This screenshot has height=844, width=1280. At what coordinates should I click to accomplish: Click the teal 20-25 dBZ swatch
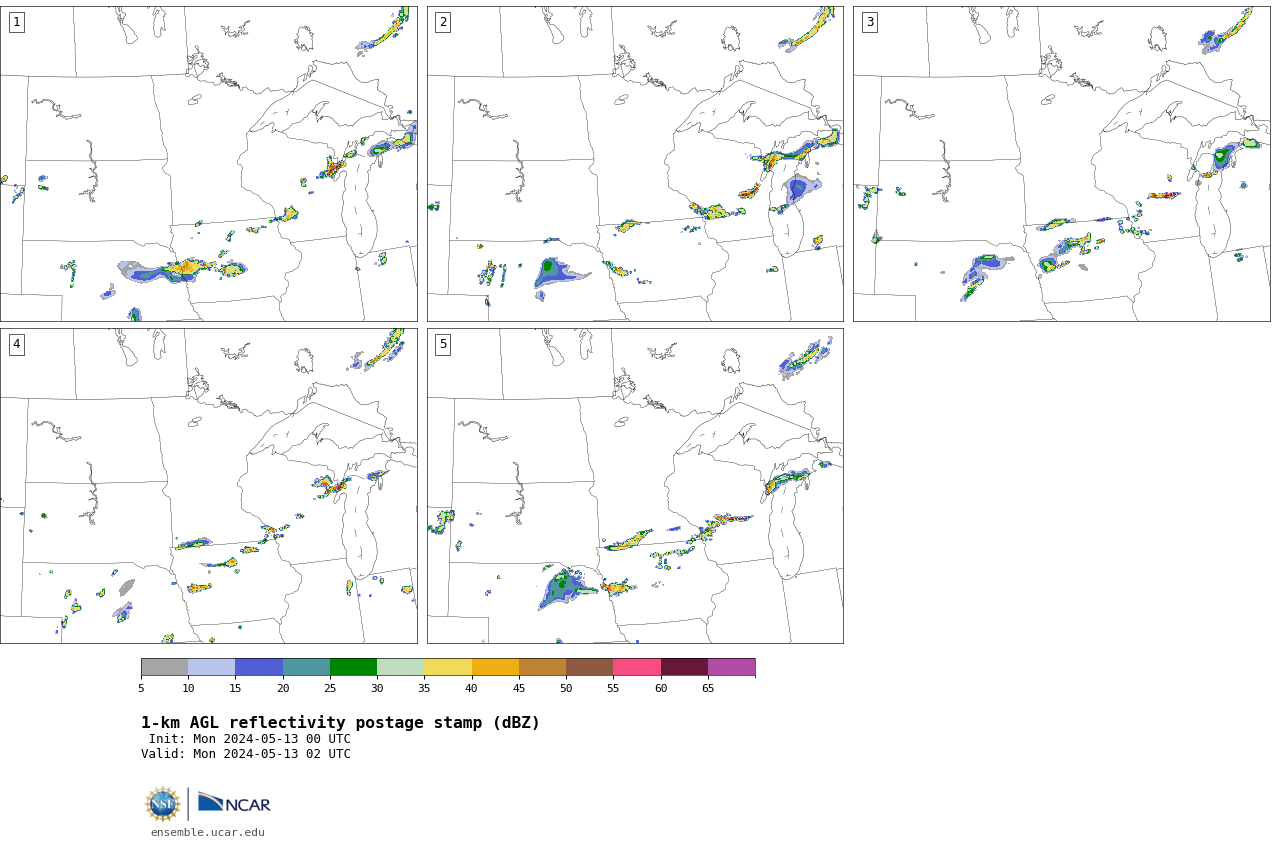[x=306, y=667]
